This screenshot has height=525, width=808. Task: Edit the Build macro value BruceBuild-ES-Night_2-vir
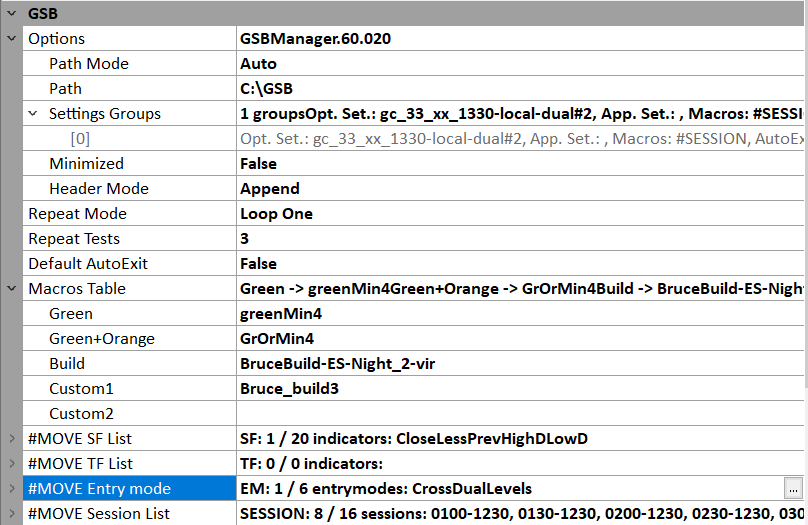point(337,364)
